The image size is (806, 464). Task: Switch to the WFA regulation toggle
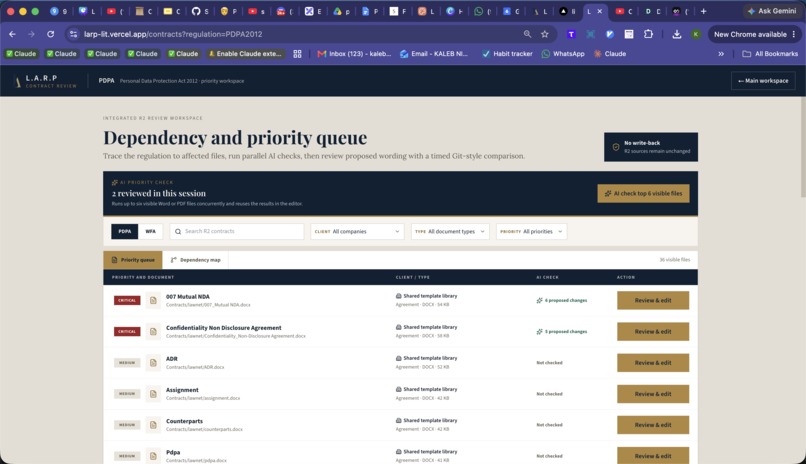click(x=150, y=231)
